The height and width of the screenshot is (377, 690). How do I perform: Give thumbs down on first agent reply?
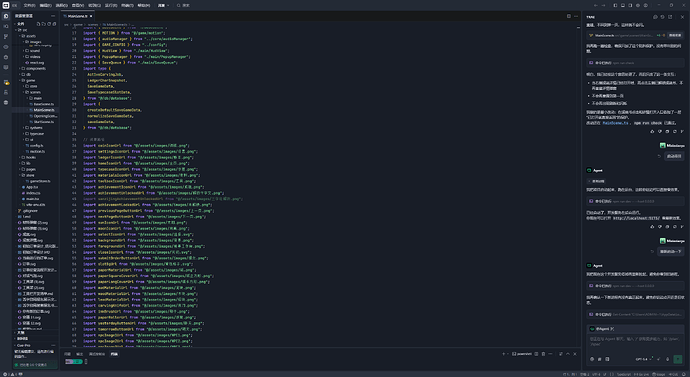pyautogui.click(x=660, y=131)
